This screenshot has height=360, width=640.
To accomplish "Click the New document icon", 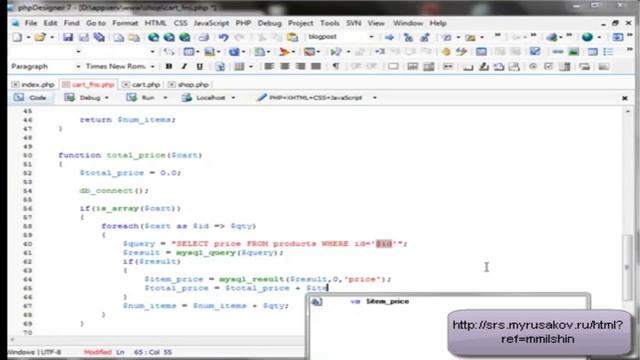I will (17, 37).
